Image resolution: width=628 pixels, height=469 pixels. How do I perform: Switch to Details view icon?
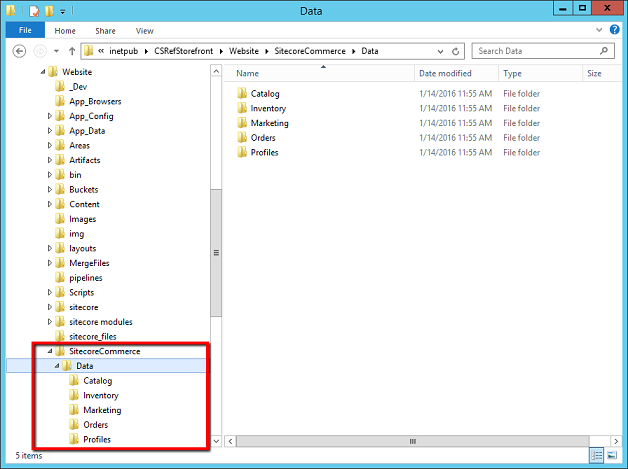[597, 455]
